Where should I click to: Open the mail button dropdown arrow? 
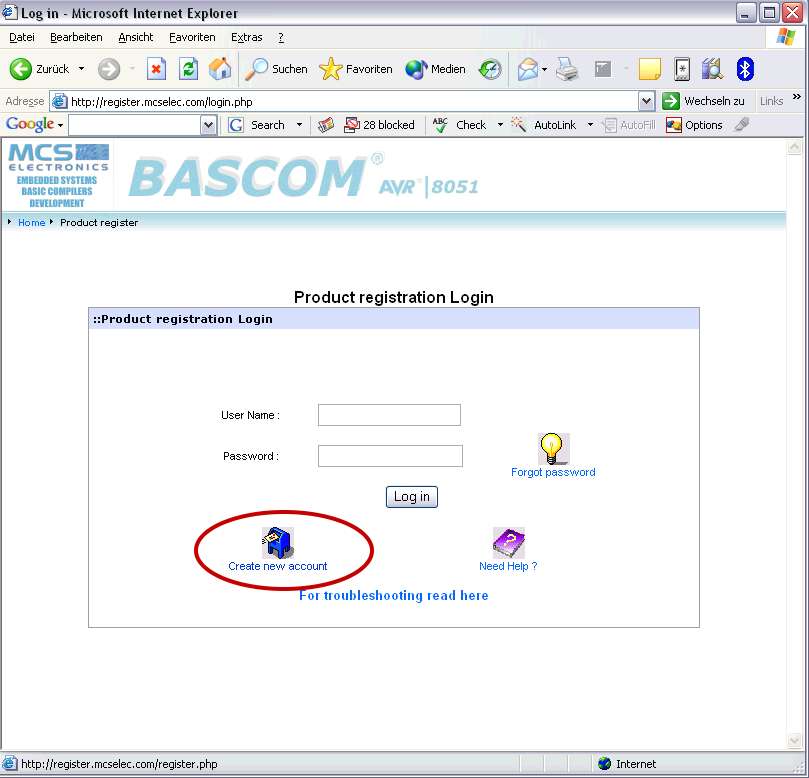[544, 69]
